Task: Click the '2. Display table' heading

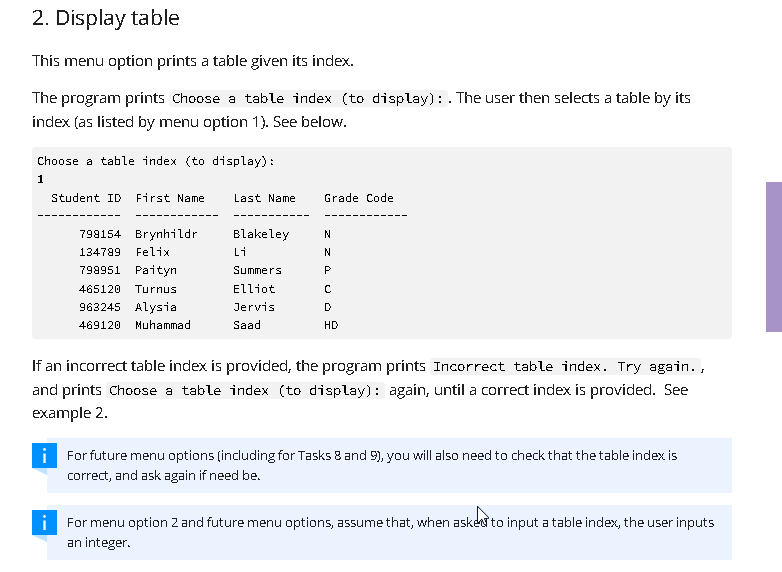Action: click(106, 18)
